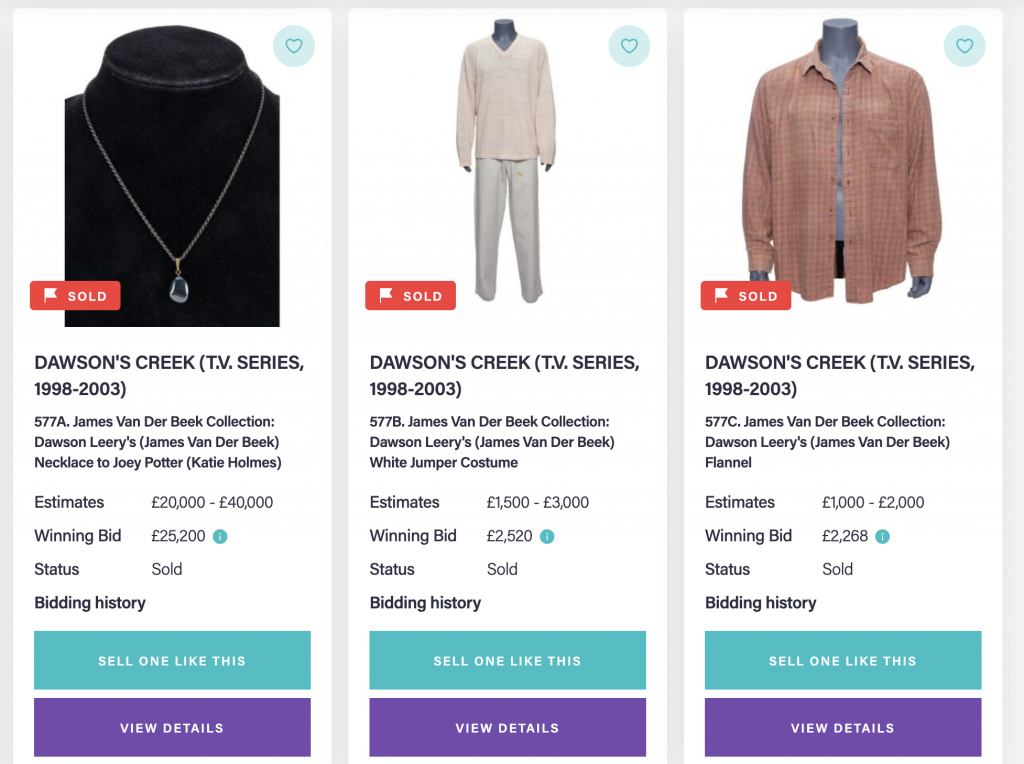Open the necklace product photo
This screenshot has height=764, width=1024.
pyautogui.click(x=172, y=170)
